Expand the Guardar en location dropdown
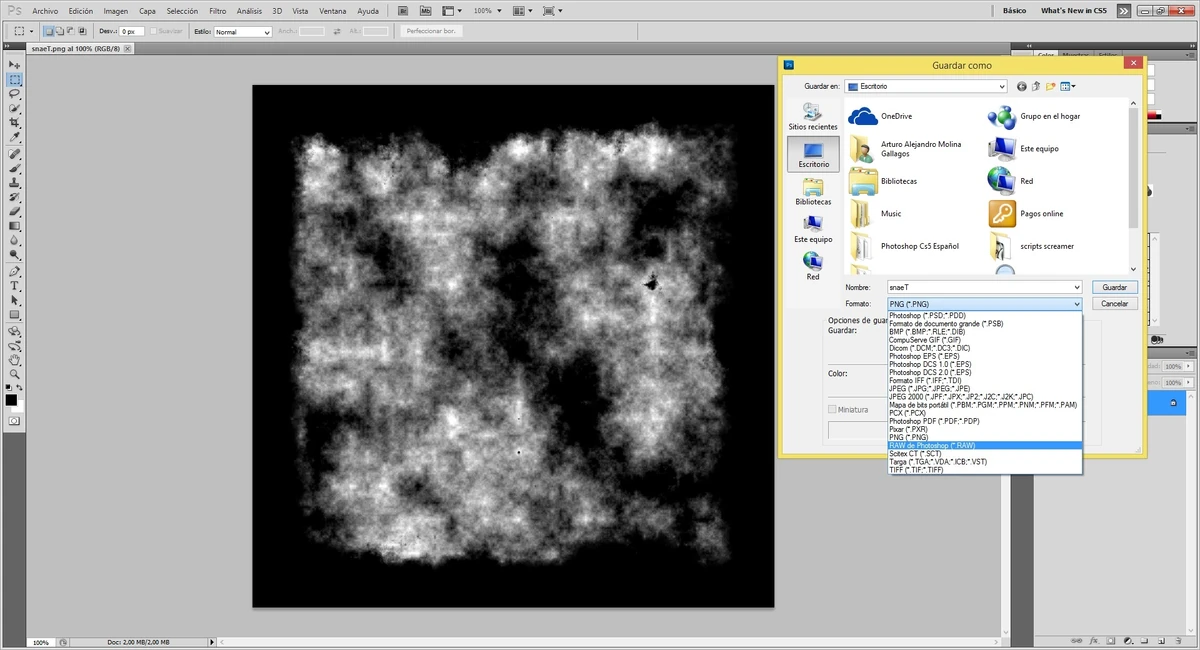Screen dimensions: 1200x650 click(925, 87)
